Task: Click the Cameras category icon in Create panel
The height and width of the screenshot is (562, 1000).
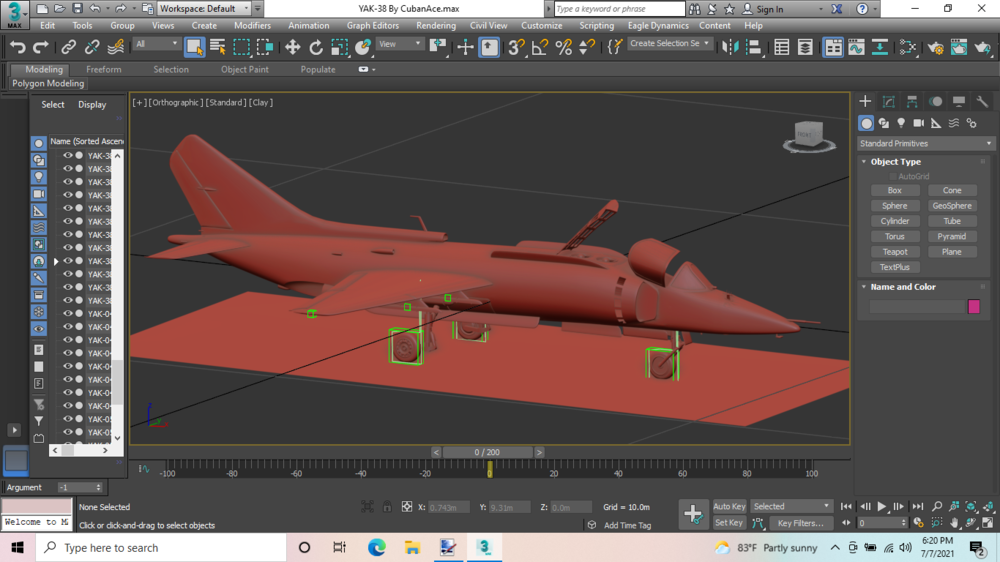Action: (918, 123)
